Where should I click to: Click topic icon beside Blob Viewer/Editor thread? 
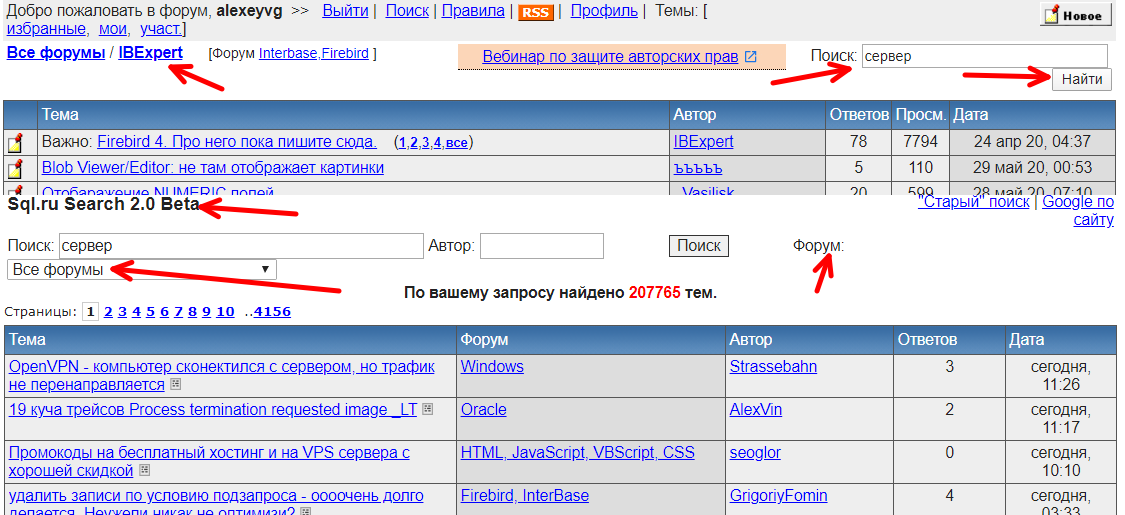coord(16,168)
